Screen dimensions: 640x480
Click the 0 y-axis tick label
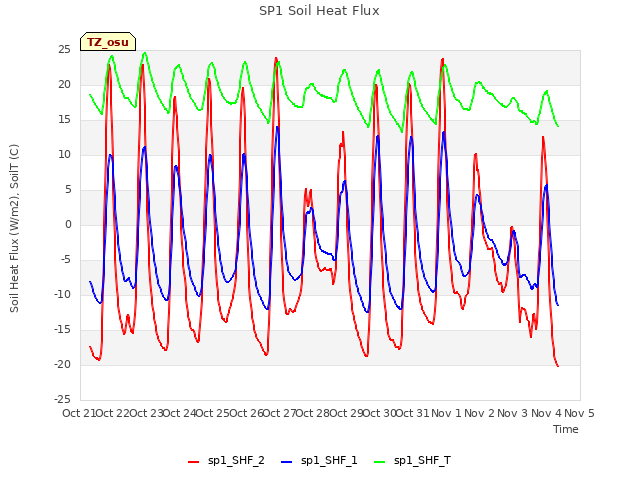68,224
